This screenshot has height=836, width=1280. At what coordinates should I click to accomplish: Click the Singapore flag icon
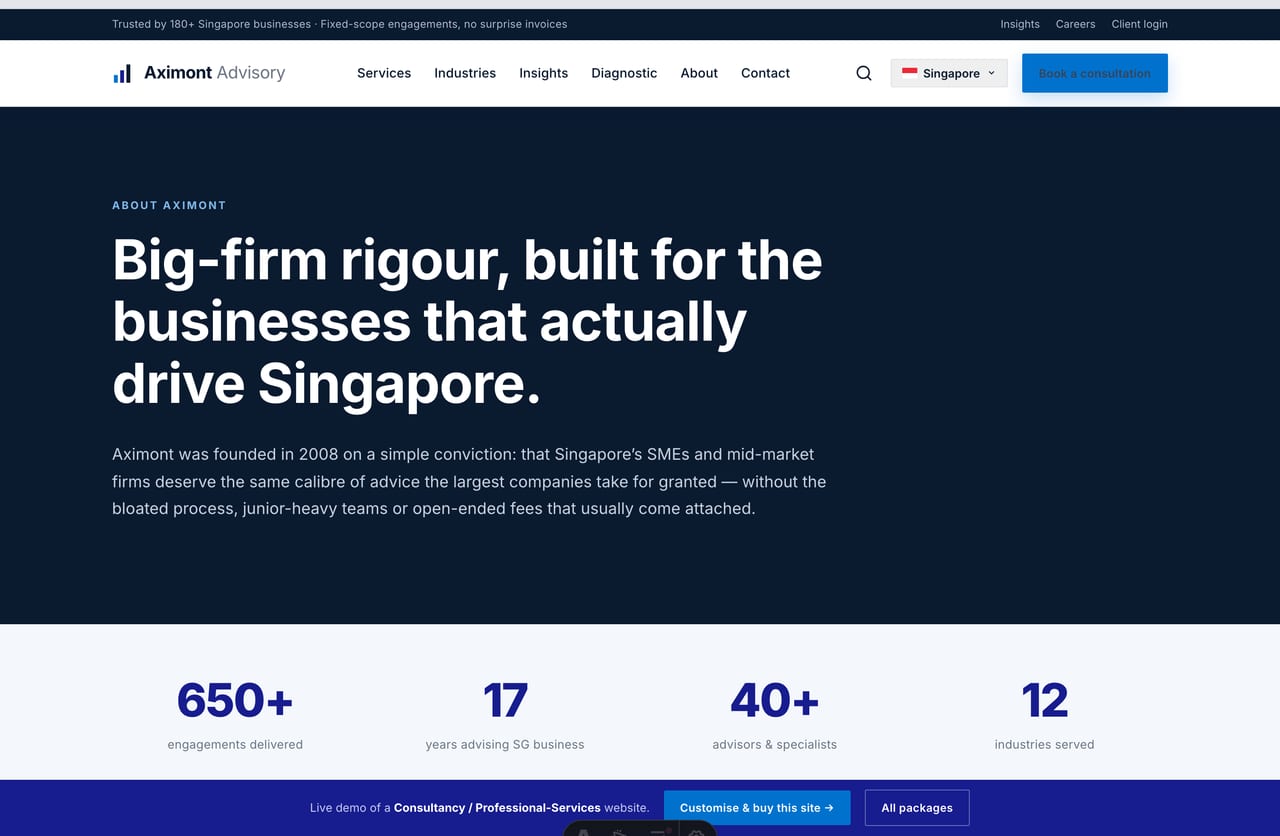tap(910, 73)
